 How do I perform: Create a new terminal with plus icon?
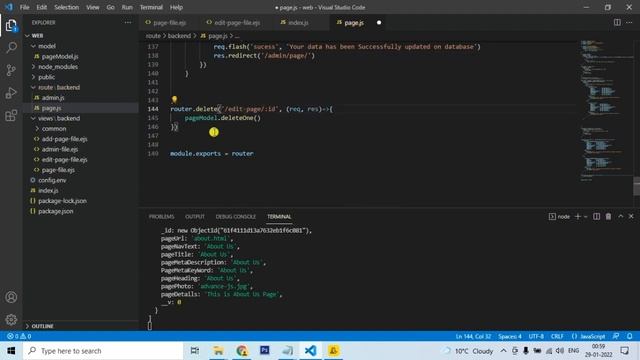(578, 217)
